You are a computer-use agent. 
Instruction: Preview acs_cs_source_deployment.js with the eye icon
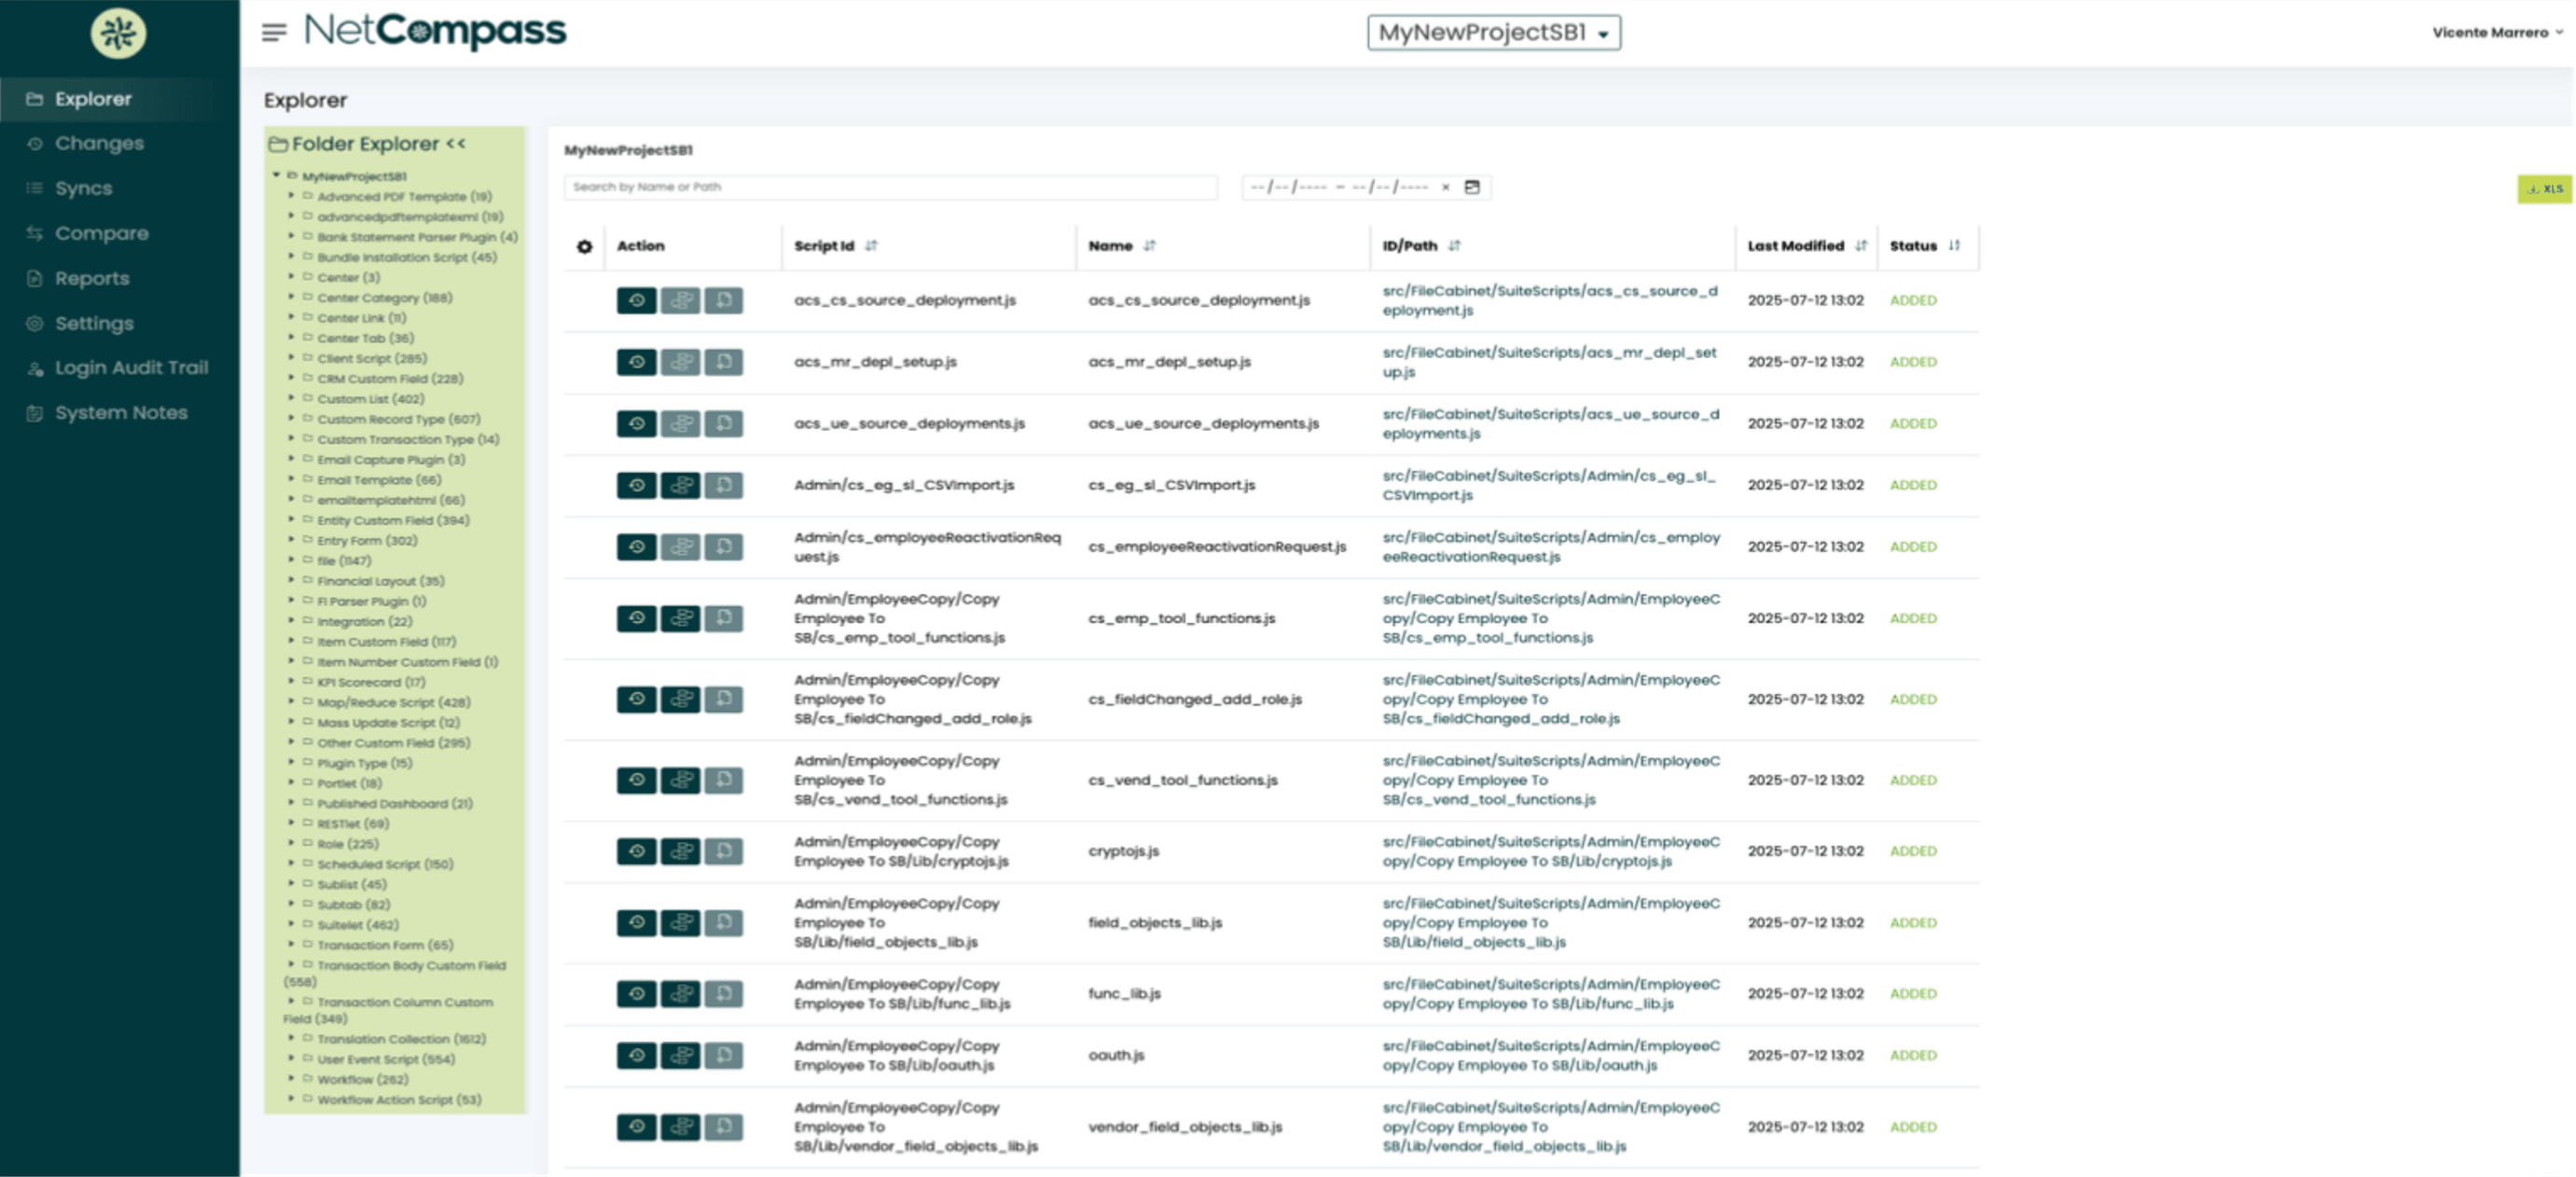pos(637,300)
